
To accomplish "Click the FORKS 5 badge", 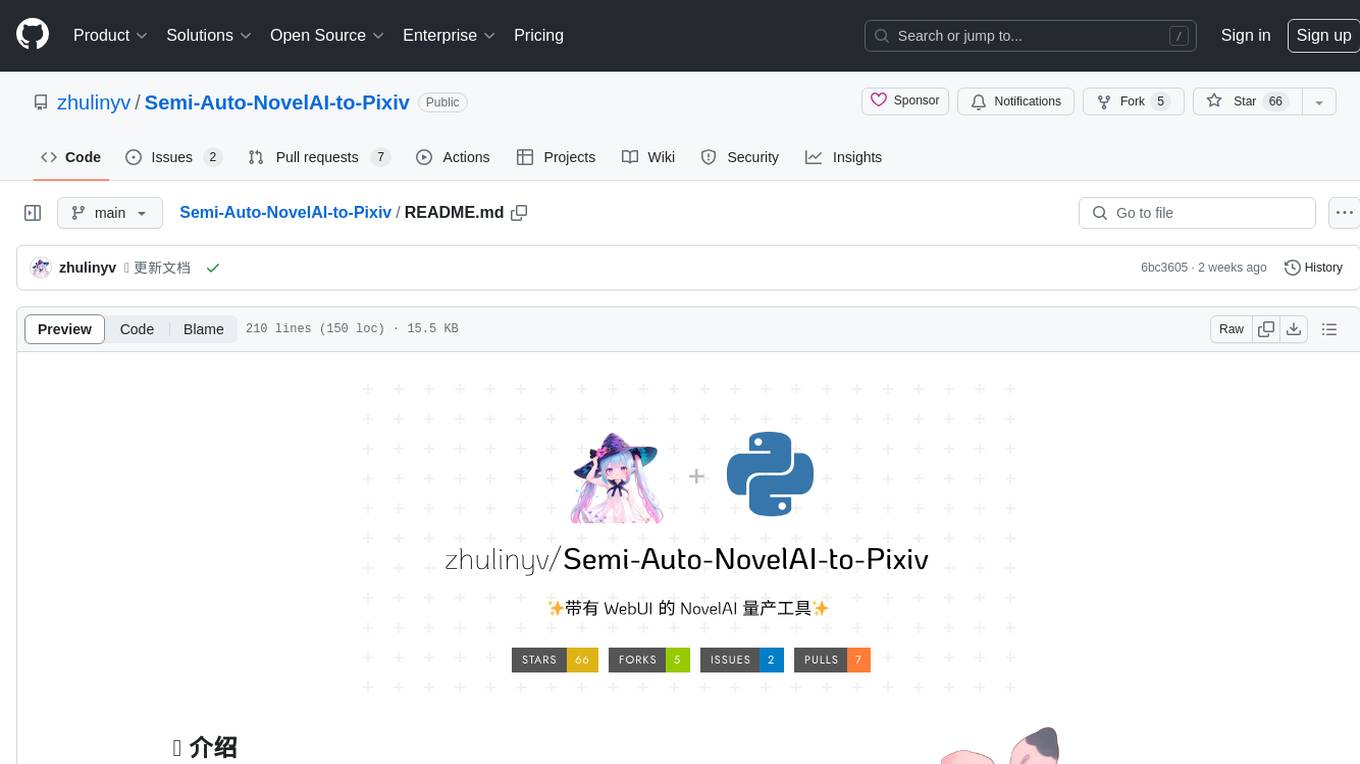I will [649, 660].
